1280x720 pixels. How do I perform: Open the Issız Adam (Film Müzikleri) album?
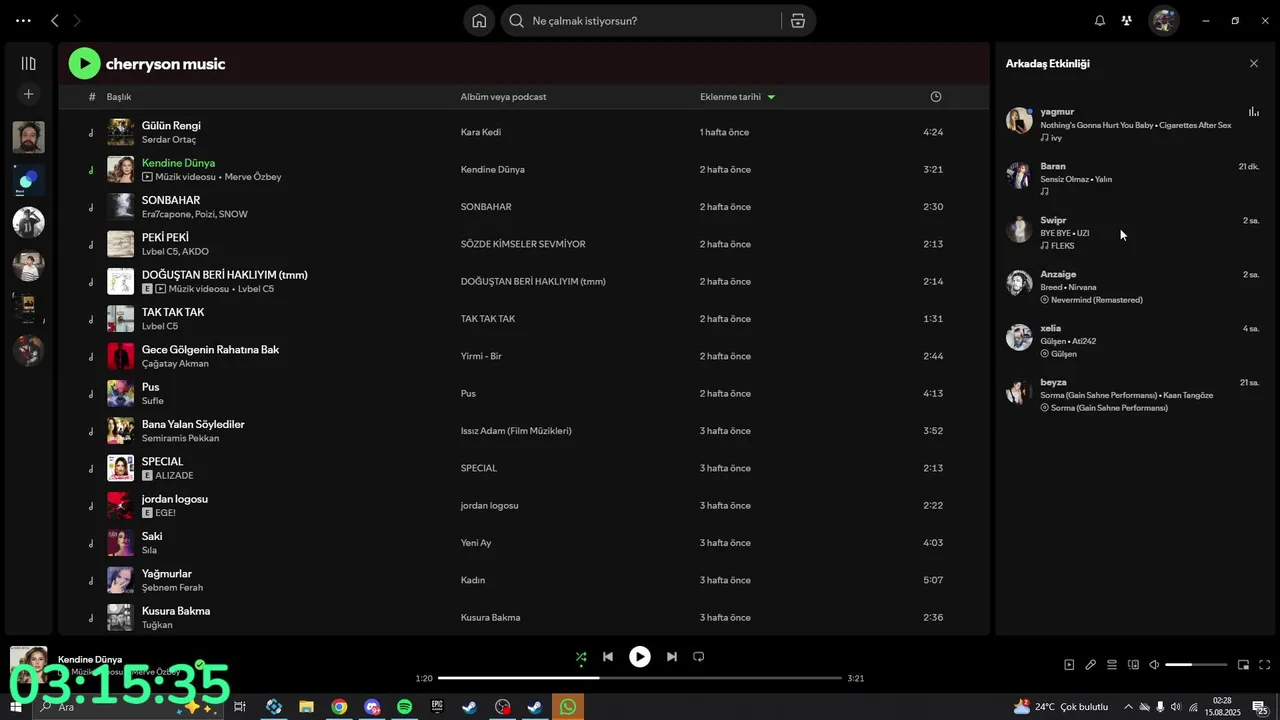516,431
